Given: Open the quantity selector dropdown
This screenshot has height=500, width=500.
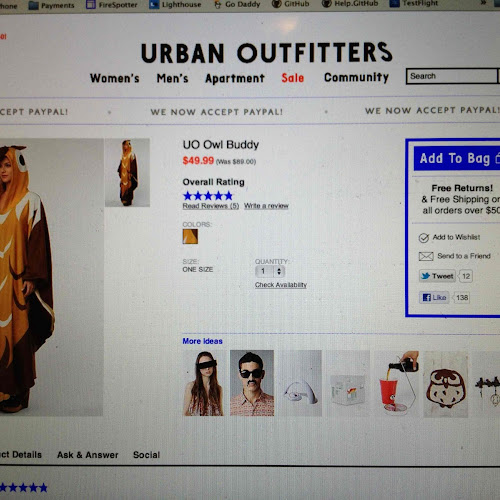Looking at the screenshot, I should coord(270,271).
